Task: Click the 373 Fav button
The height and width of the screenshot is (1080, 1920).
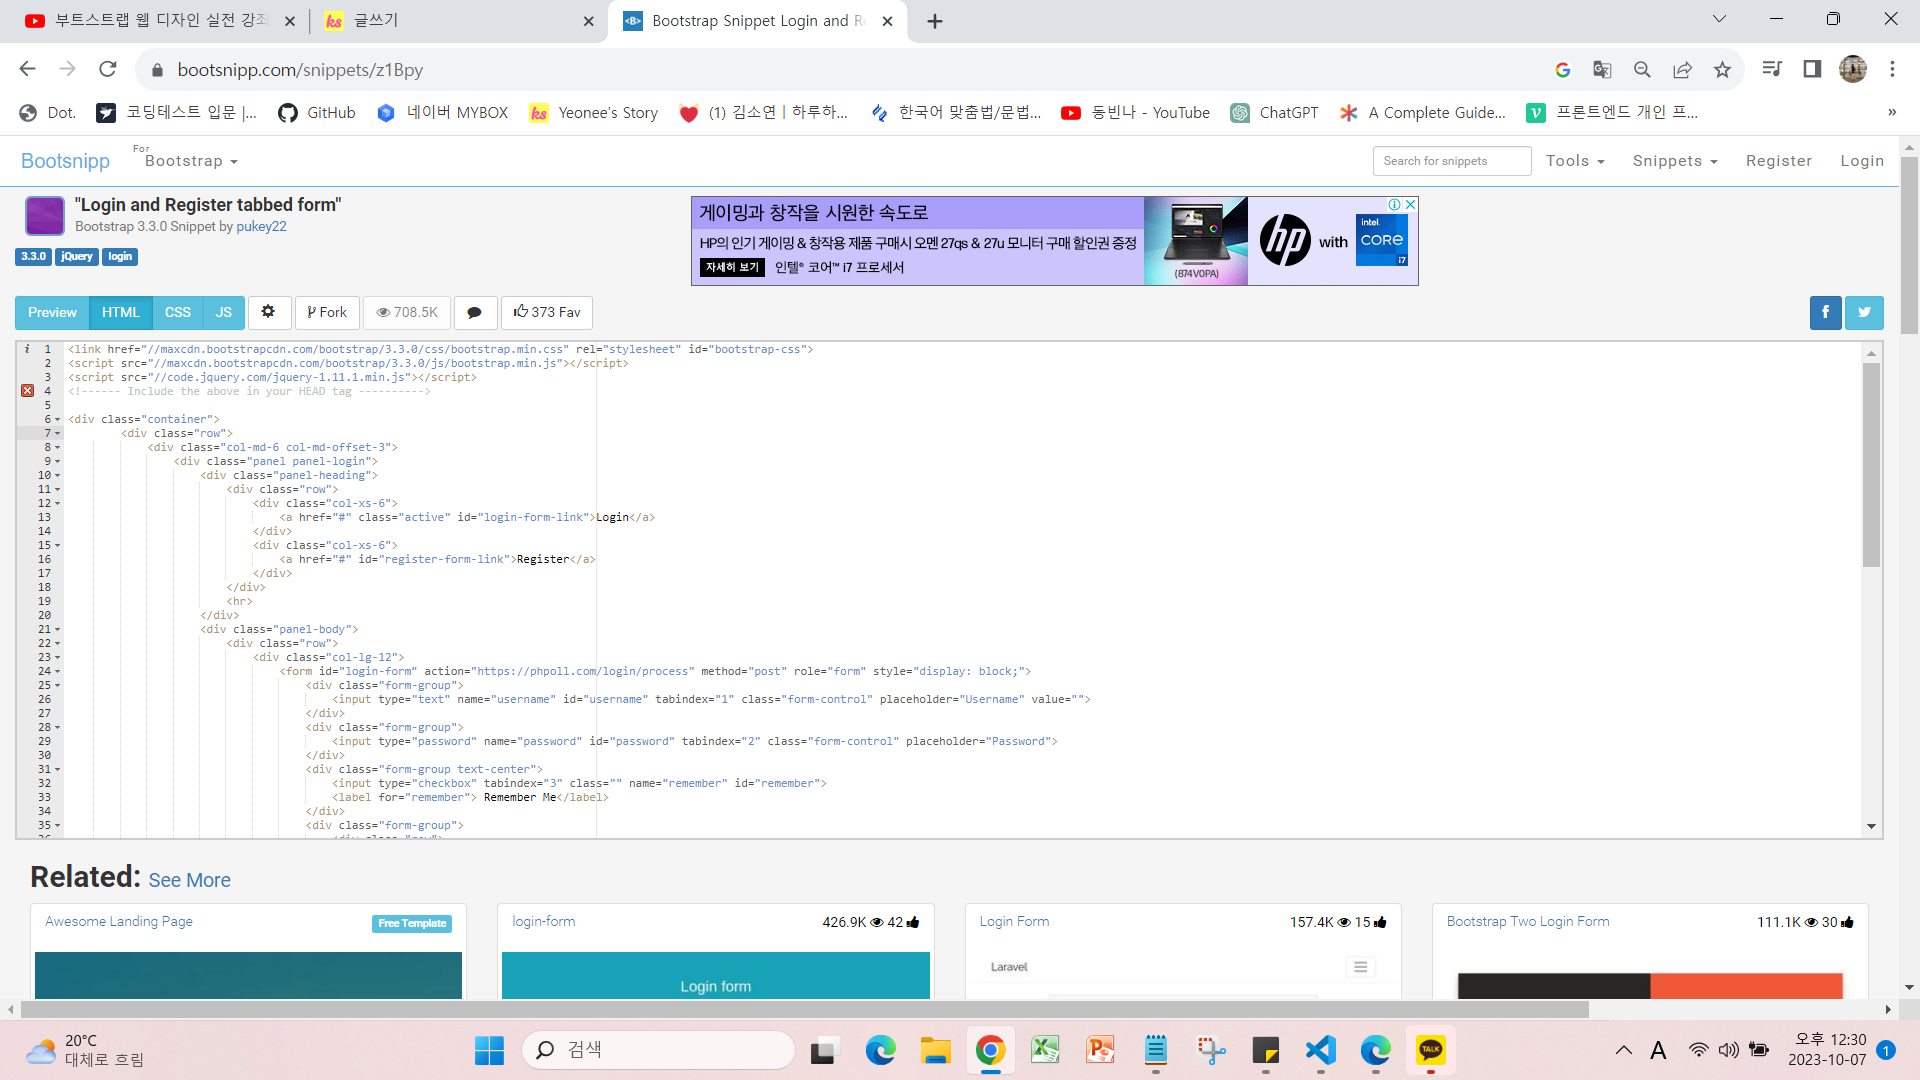Action: 547,312
